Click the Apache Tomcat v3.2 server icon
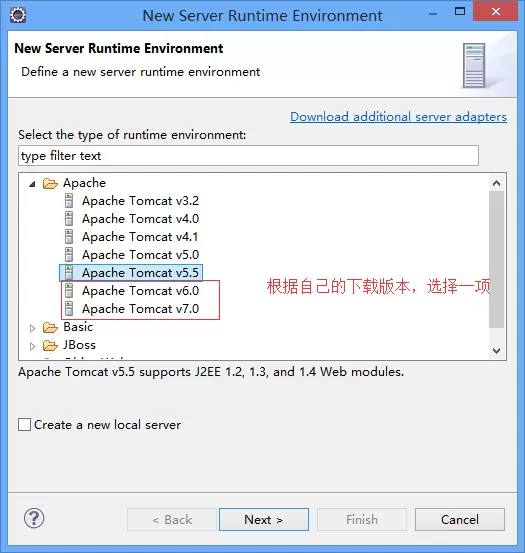This screenshot has width=525, height=553. tap(69, 201)
